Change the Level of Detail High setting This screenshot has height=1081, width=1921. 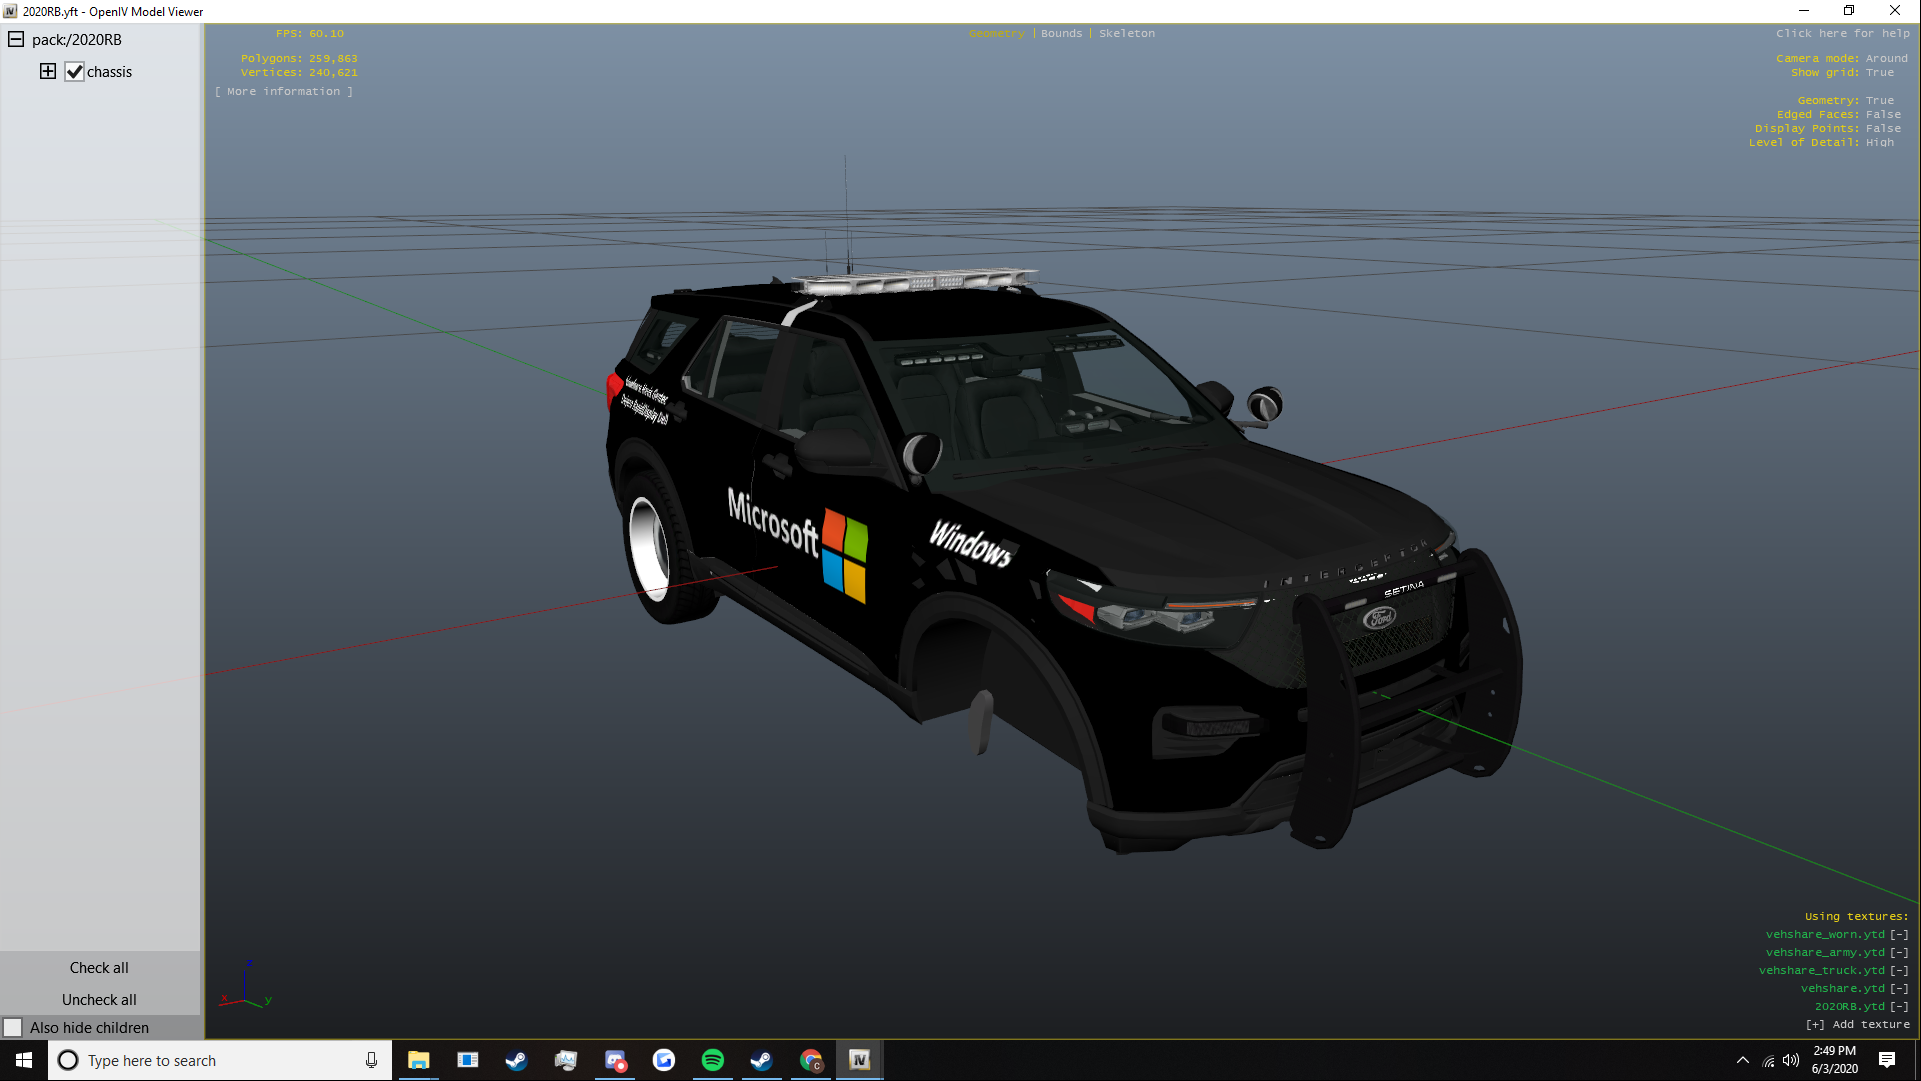click(x=1879, y=143)
